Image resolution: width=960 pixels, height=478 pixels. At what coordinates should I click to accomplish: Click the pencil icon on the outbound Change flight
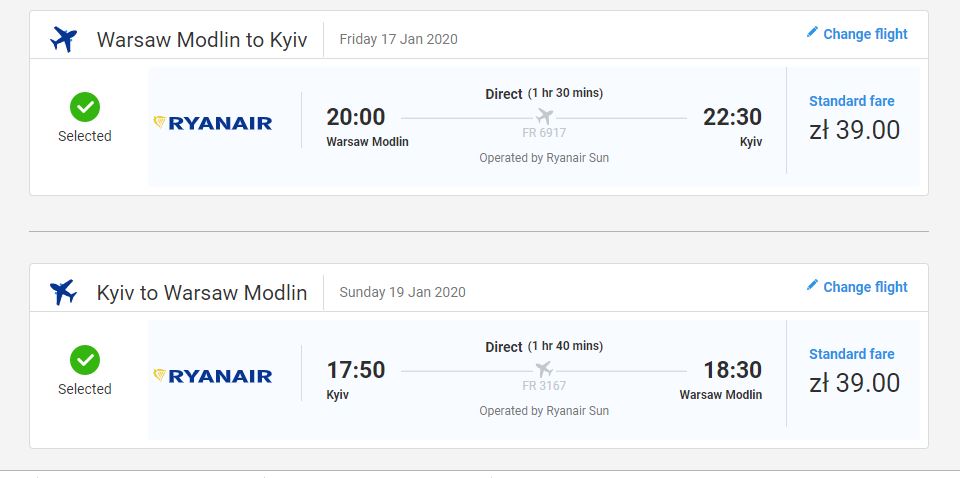coord(812,32)
